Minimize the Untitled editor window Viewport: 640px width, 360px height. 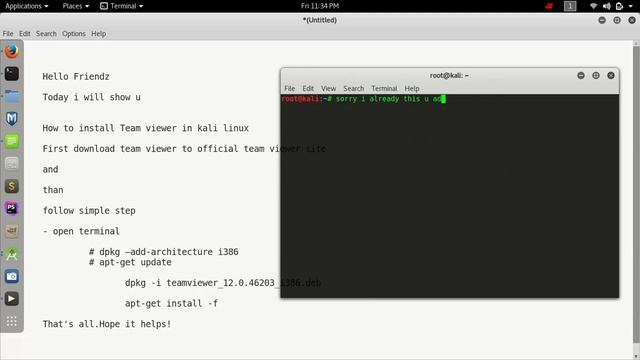point(602,20)
